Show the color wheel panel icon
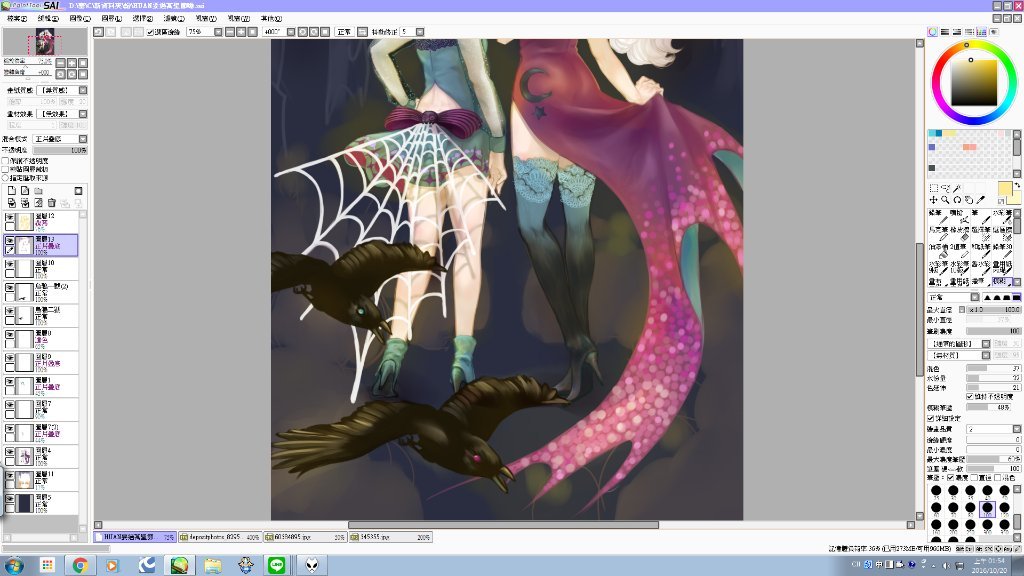Image resolution: width=1024 pixels, height=576 pixels. 933,31
